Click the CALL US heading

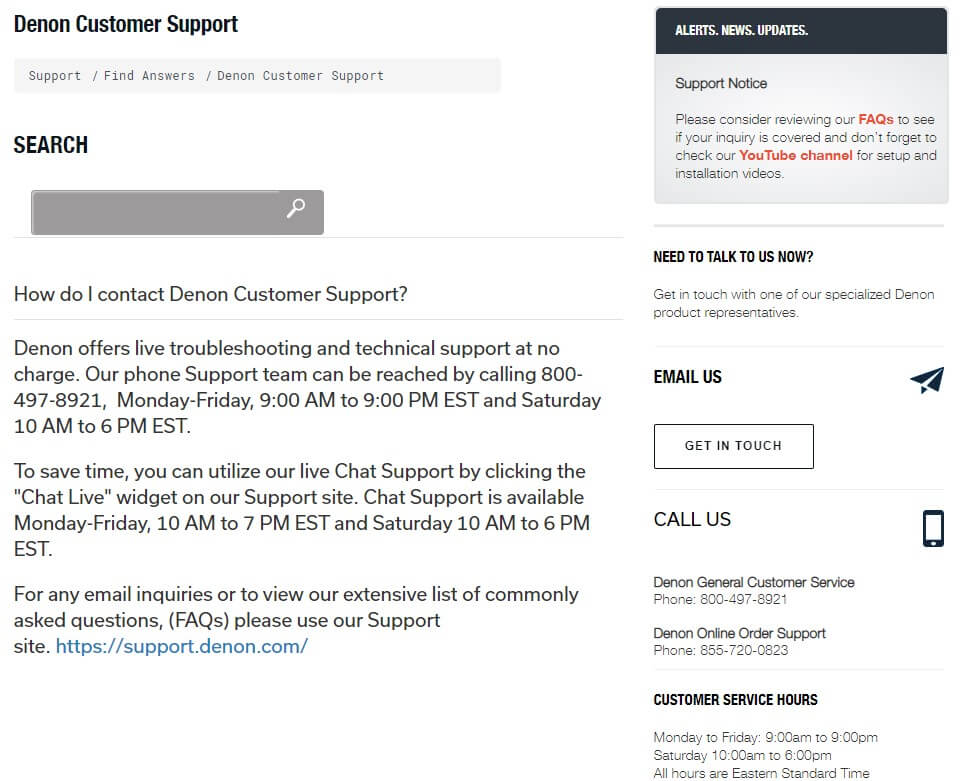692,519
